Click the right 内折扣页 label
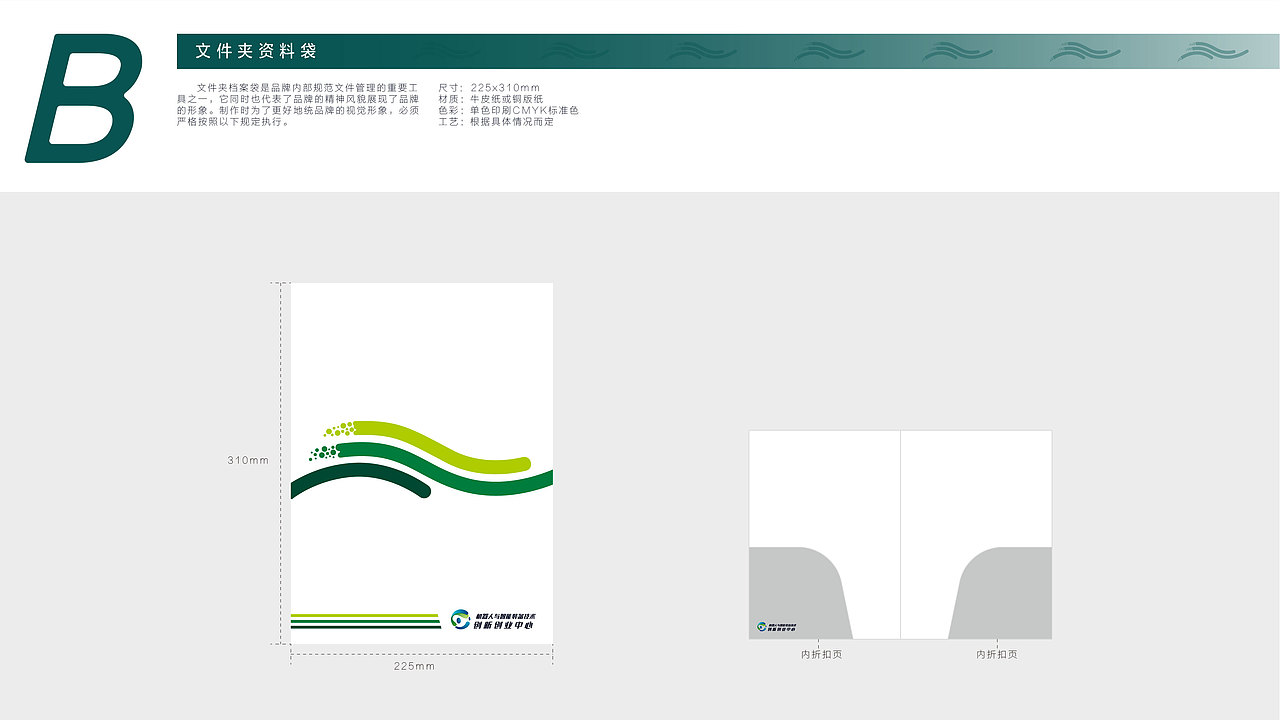This screenshot has height=720, width=1280. [997, 654]
